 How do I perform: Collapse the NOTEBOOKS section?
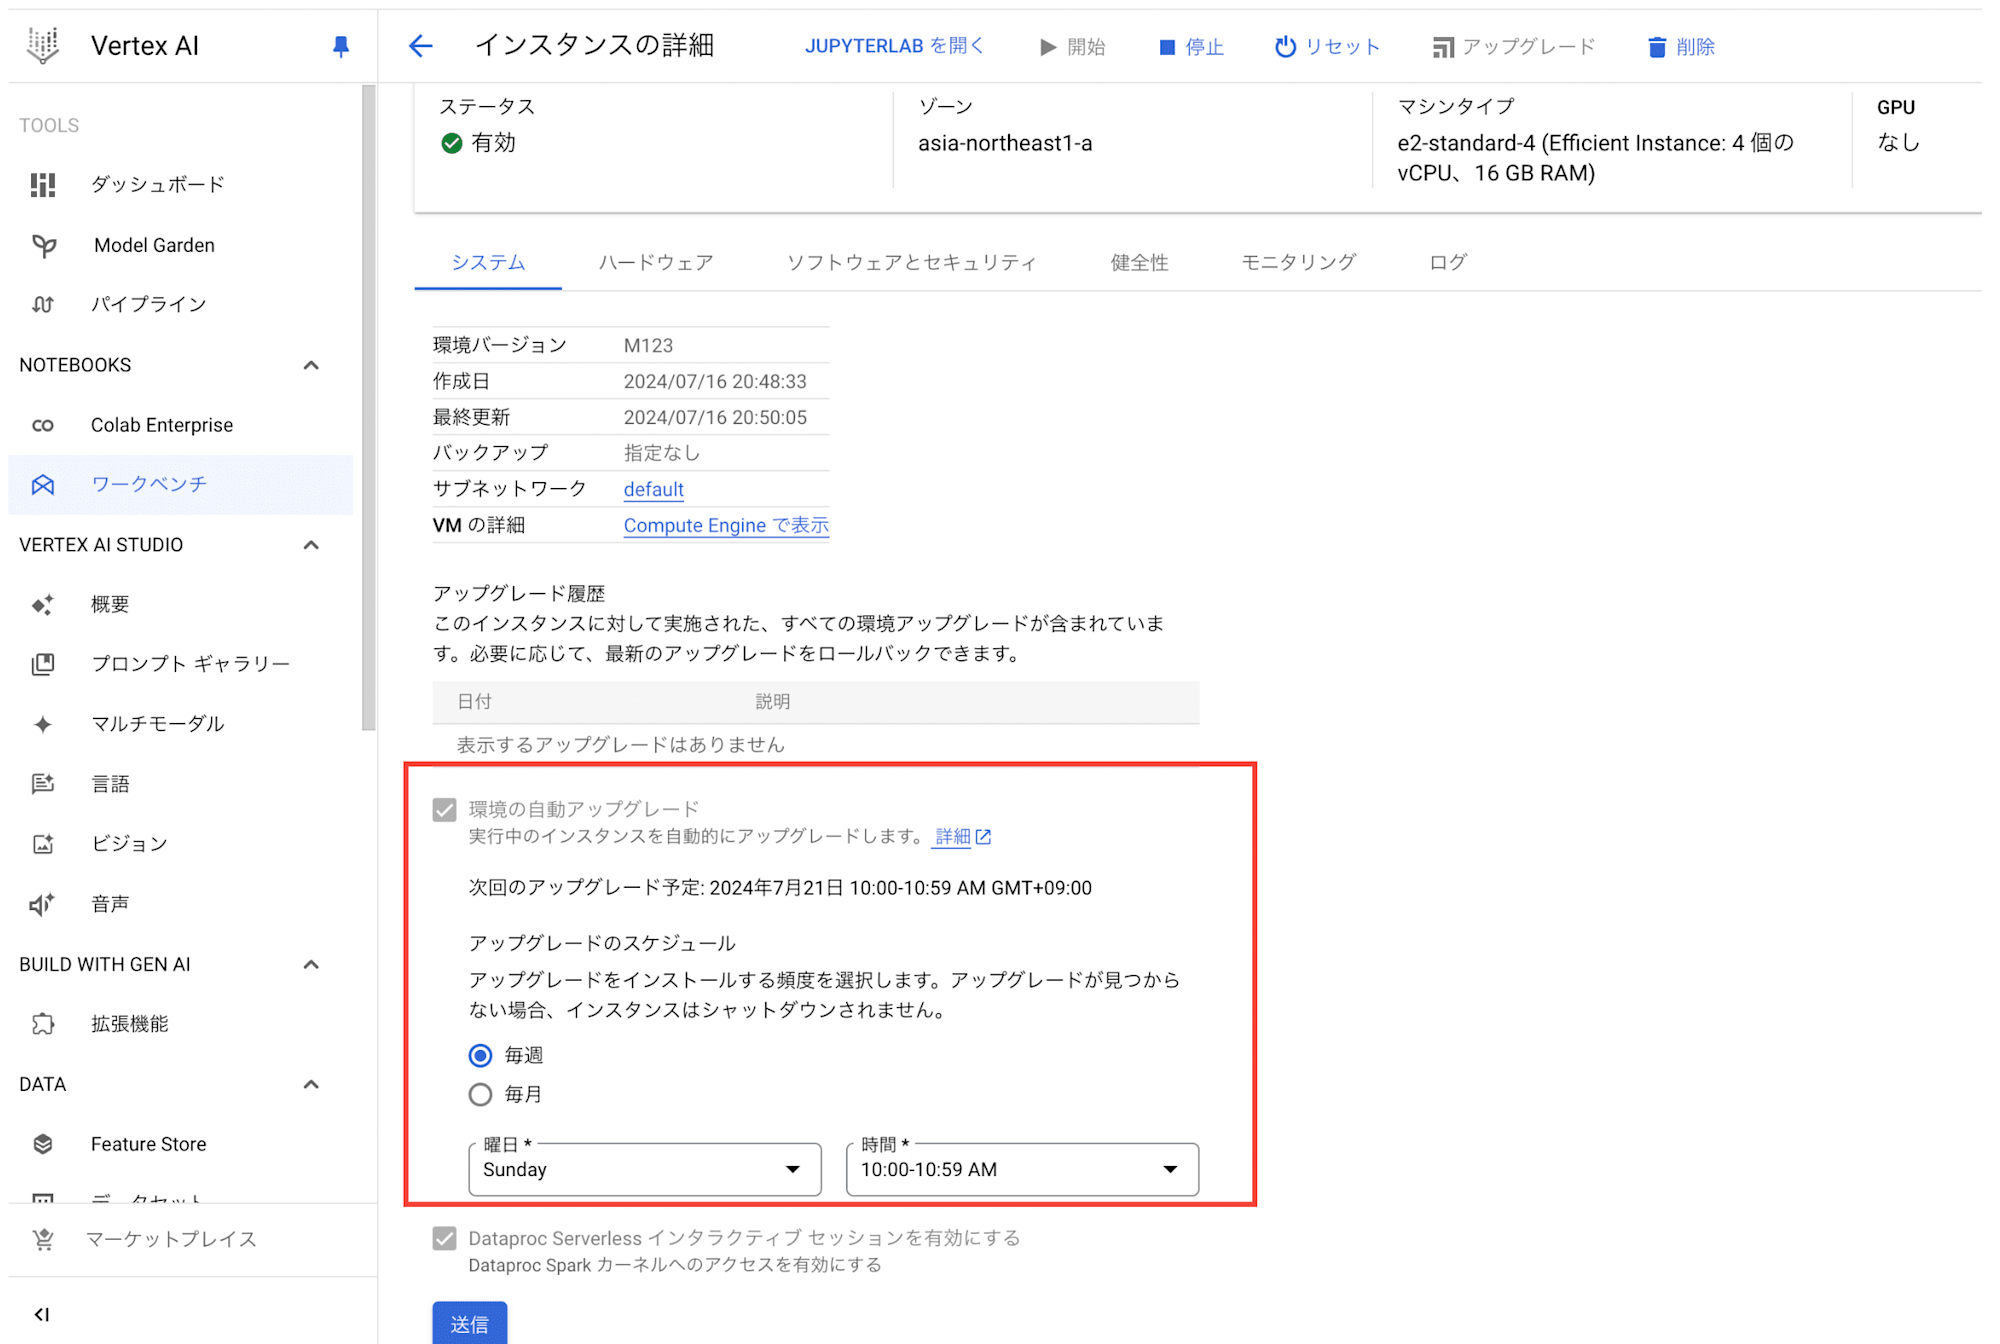tap(311, 366)
